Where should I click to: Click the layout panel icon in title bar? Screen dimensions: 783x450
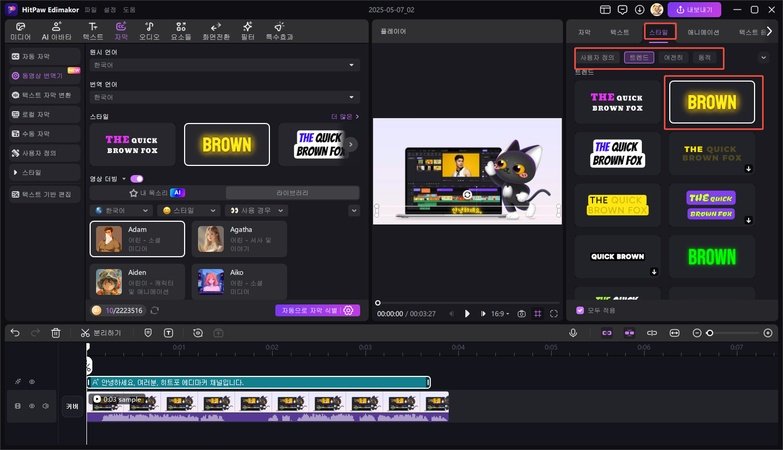[x=605, y=9]
